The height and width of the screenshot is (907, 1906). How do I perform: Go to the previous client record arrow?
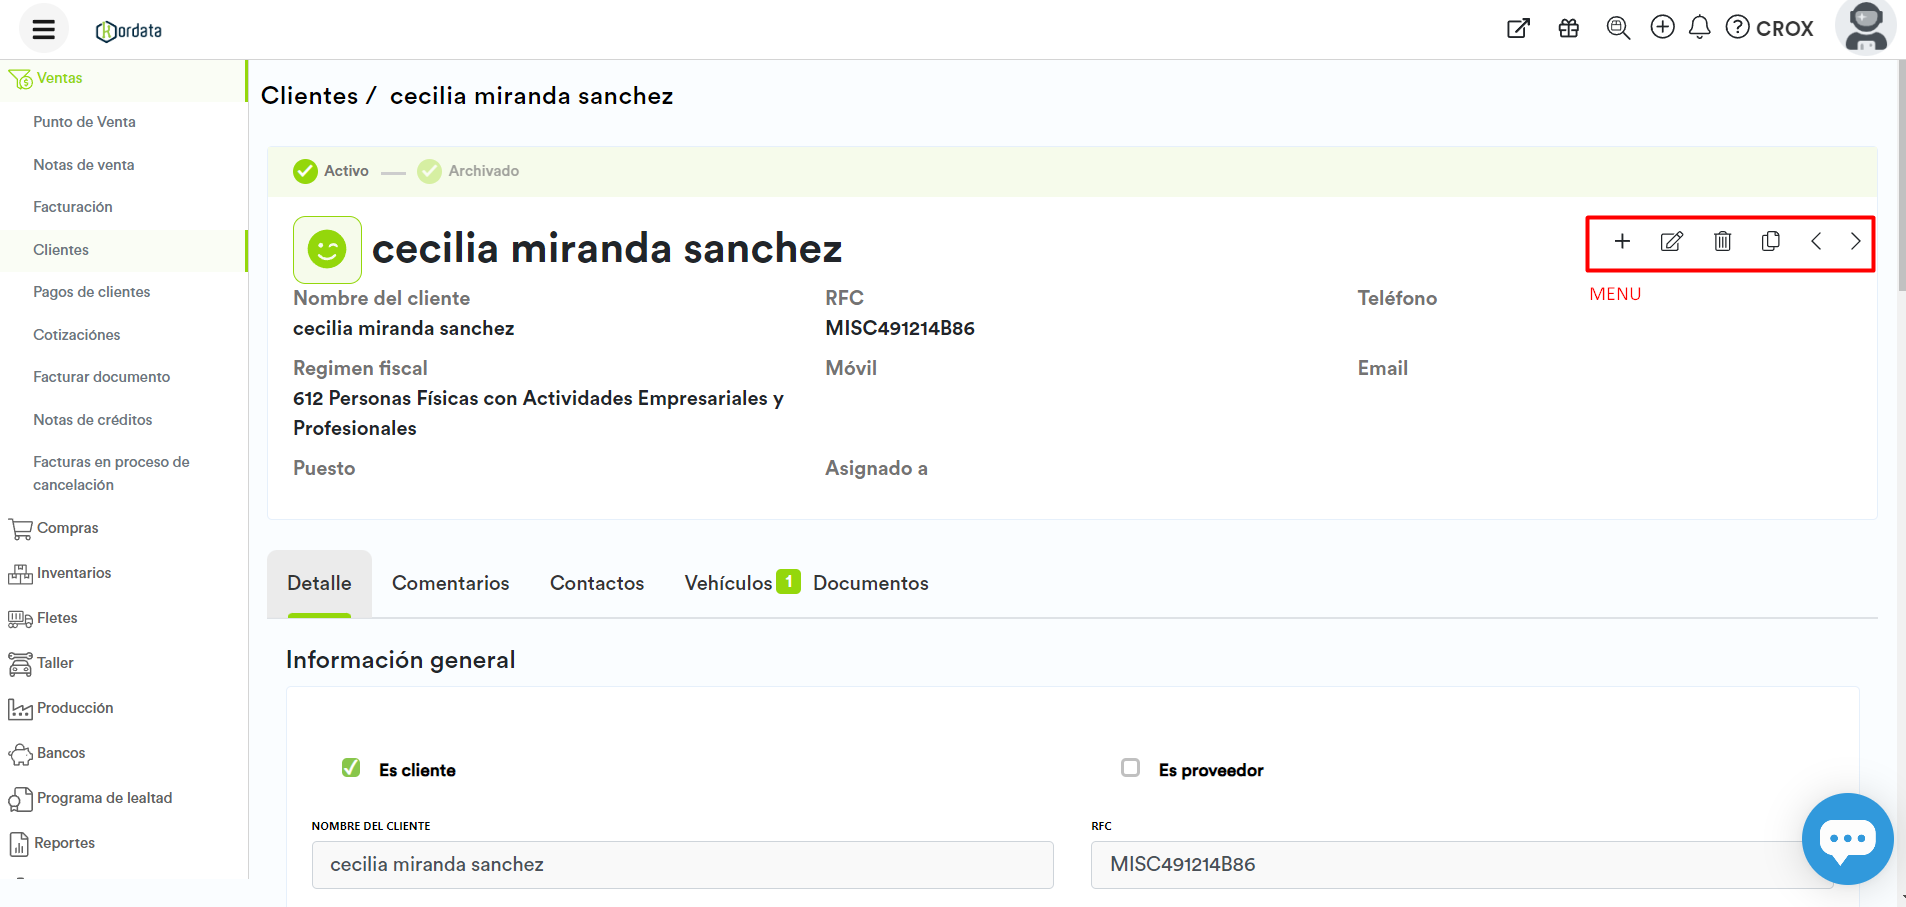(1816, 241)
